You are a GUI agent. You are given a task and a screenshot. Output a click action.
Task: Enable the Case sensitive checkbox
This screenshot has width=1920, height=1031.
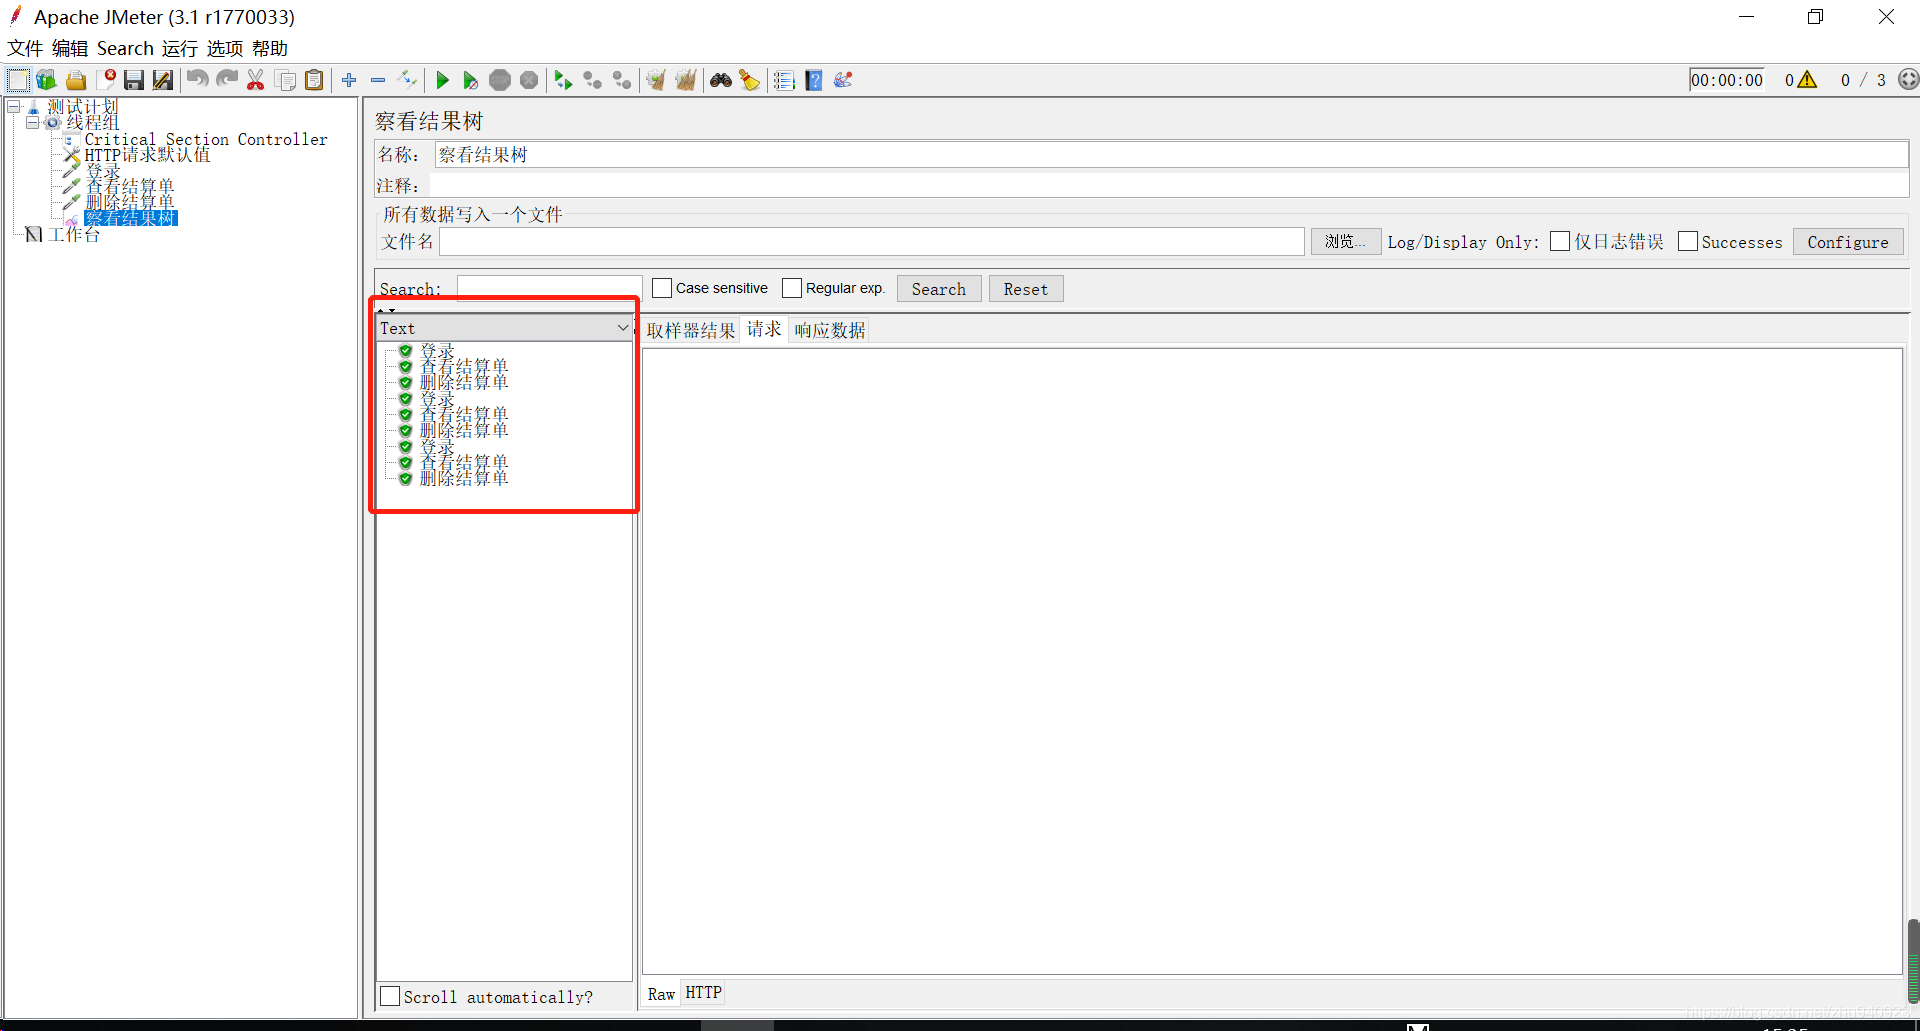[x=661, y=288]
